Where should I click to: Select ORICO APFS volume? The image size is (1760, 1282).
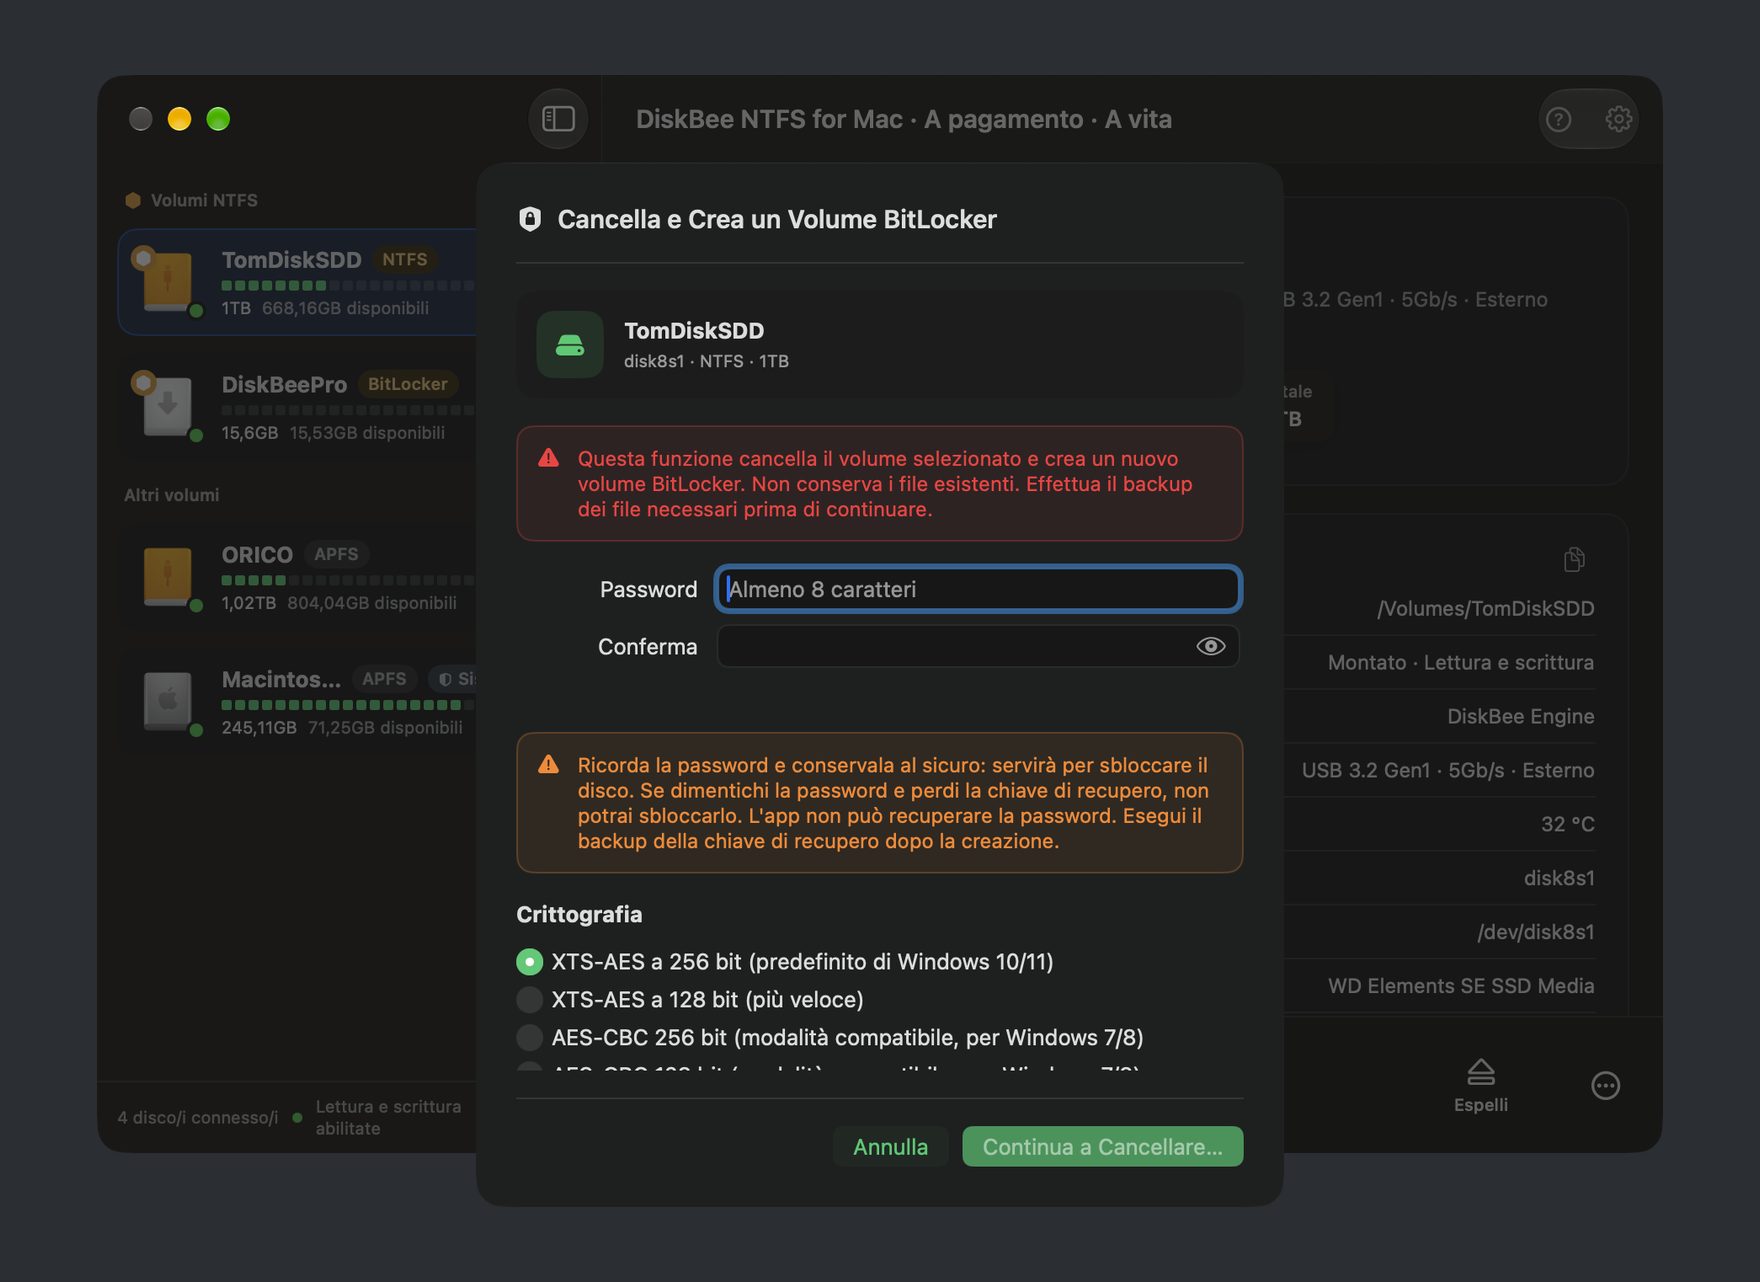(x=298, y=577)
